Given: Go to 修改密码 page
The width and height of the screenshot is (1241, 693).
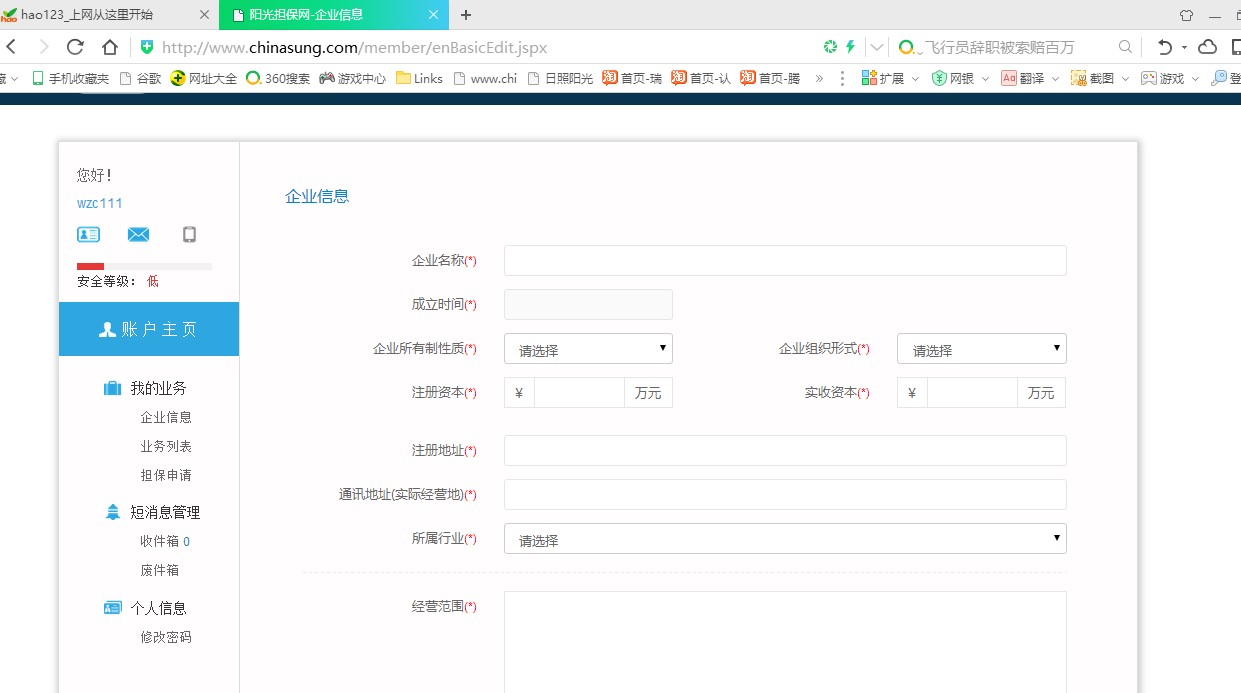Looking at the screenshot, I should [166, 637].
